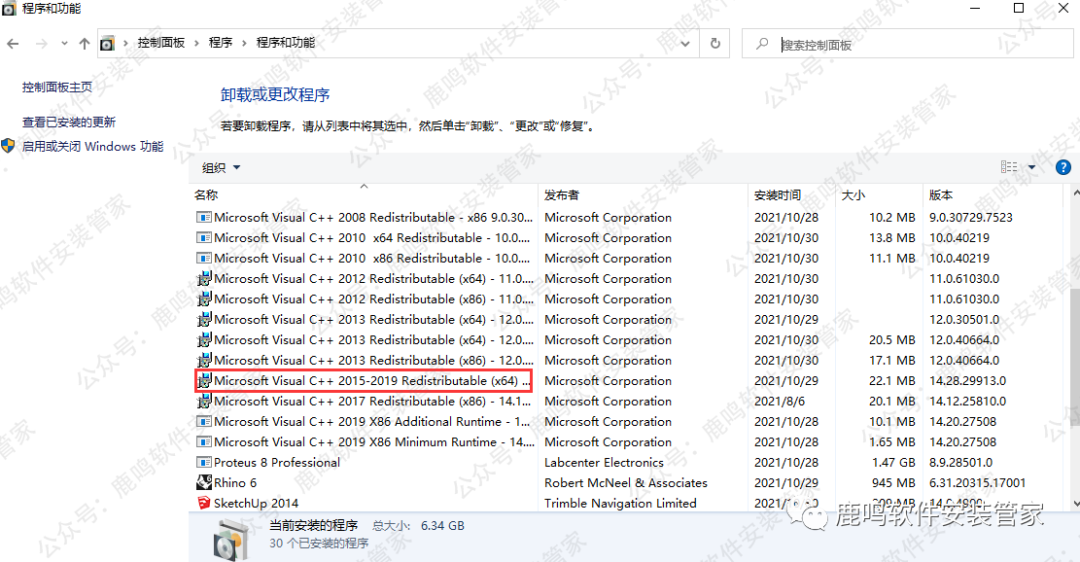Refresh the Programs and Features list
The height and width of the screenshot is (562, 1080).
(715, 44)
